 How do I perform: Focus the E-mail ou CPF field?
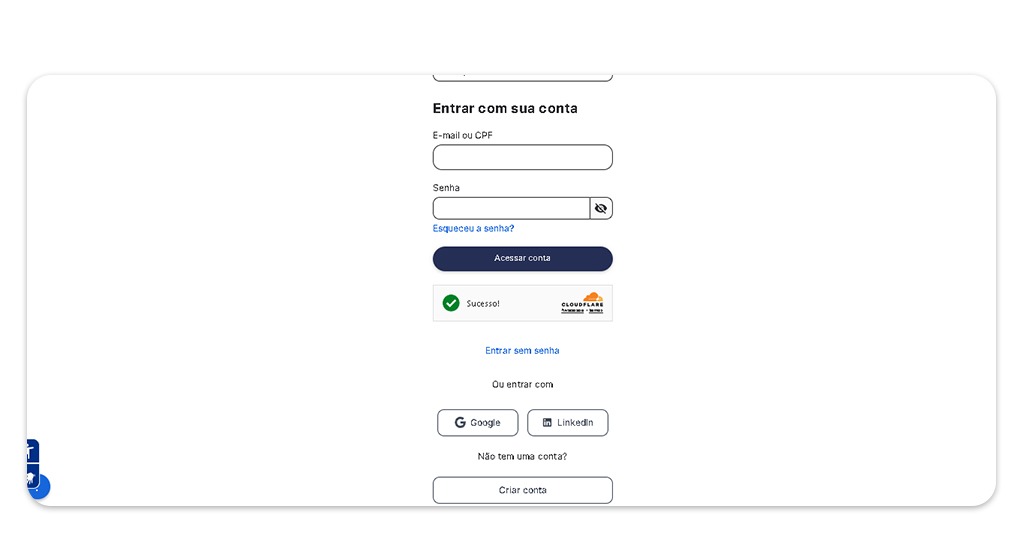tap(522, 158)
